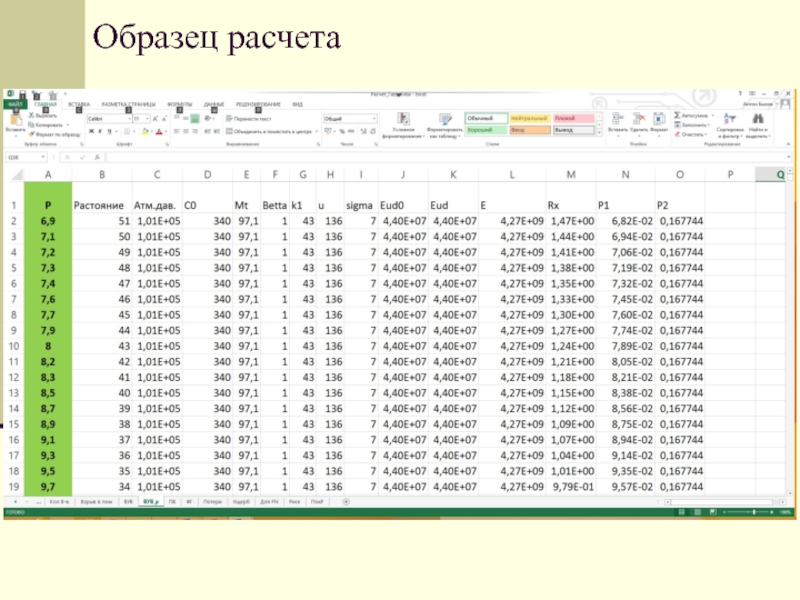The width and height of the screenshot is (800, 600).
Task: Click the align right icon
Action: pos(195,132)
